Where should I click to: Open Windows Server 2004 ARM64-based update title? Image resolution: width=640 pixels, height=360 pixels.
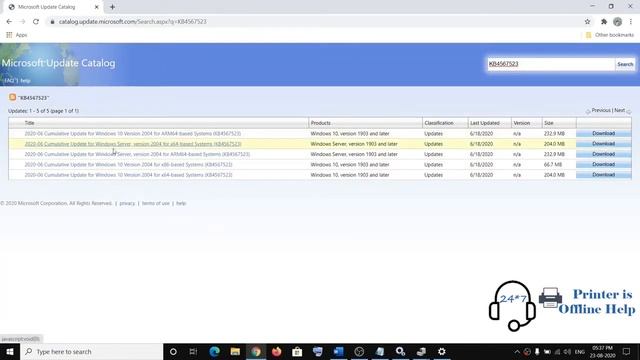click(x=137, y=154)
